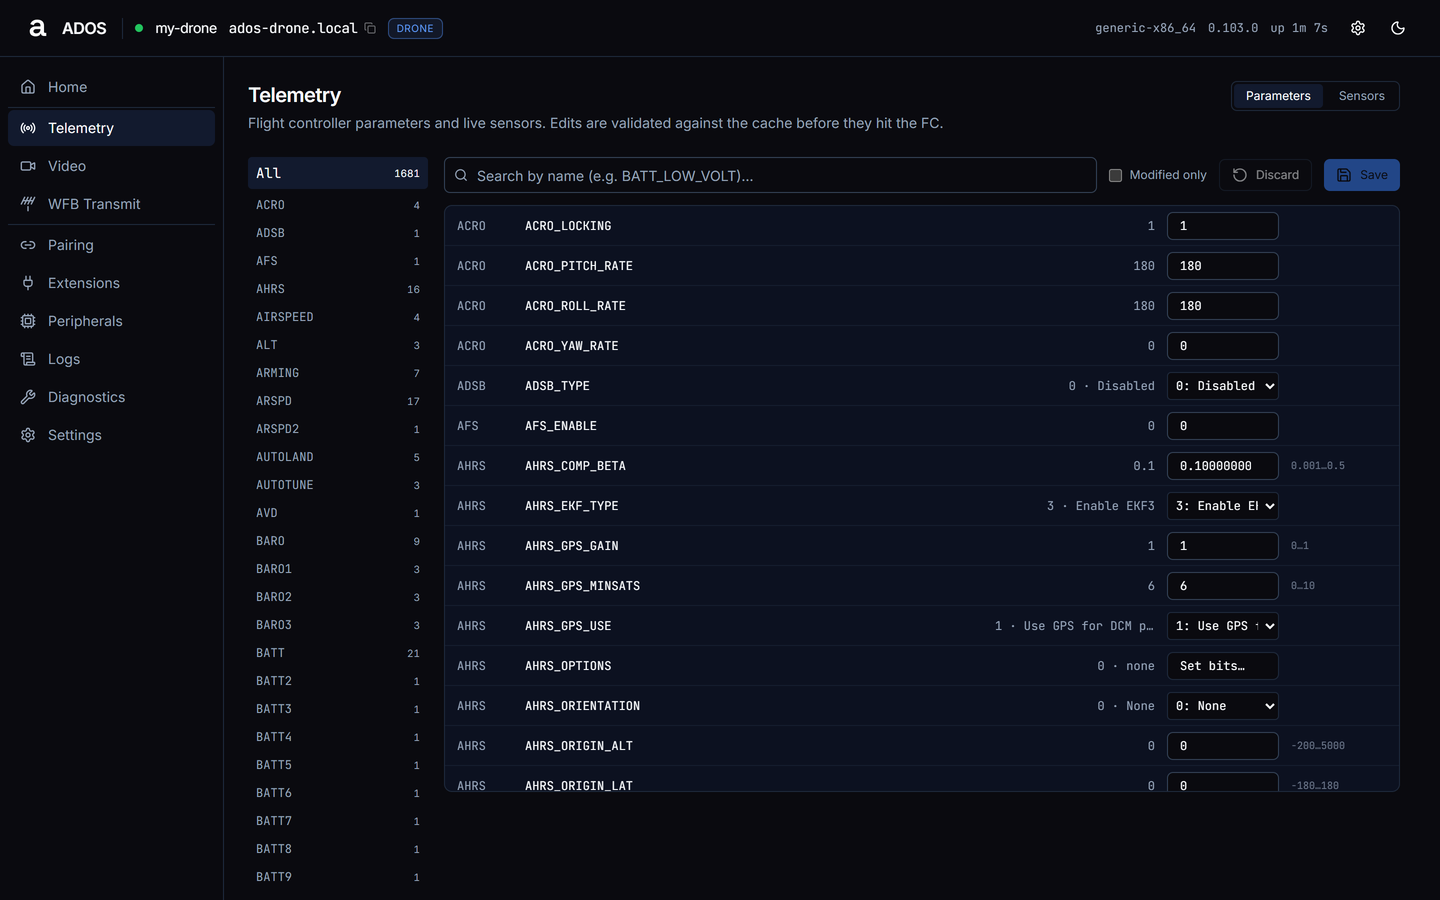
Task: Open Settings from the sidebar
Action: [x=111, y=435]
